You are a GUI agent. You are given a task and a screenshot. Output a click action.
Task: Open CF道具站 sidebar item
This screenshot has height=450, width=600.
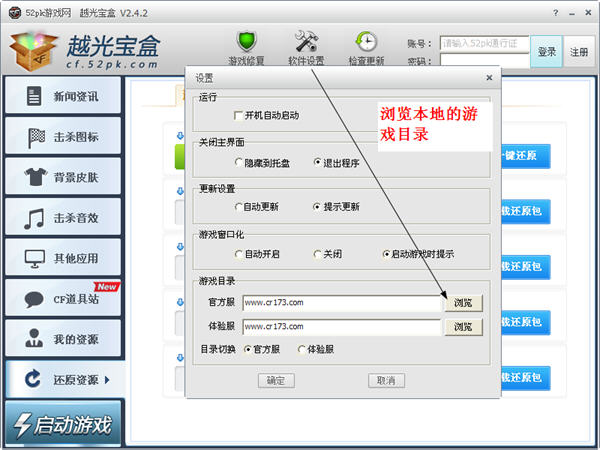point(63,298)
